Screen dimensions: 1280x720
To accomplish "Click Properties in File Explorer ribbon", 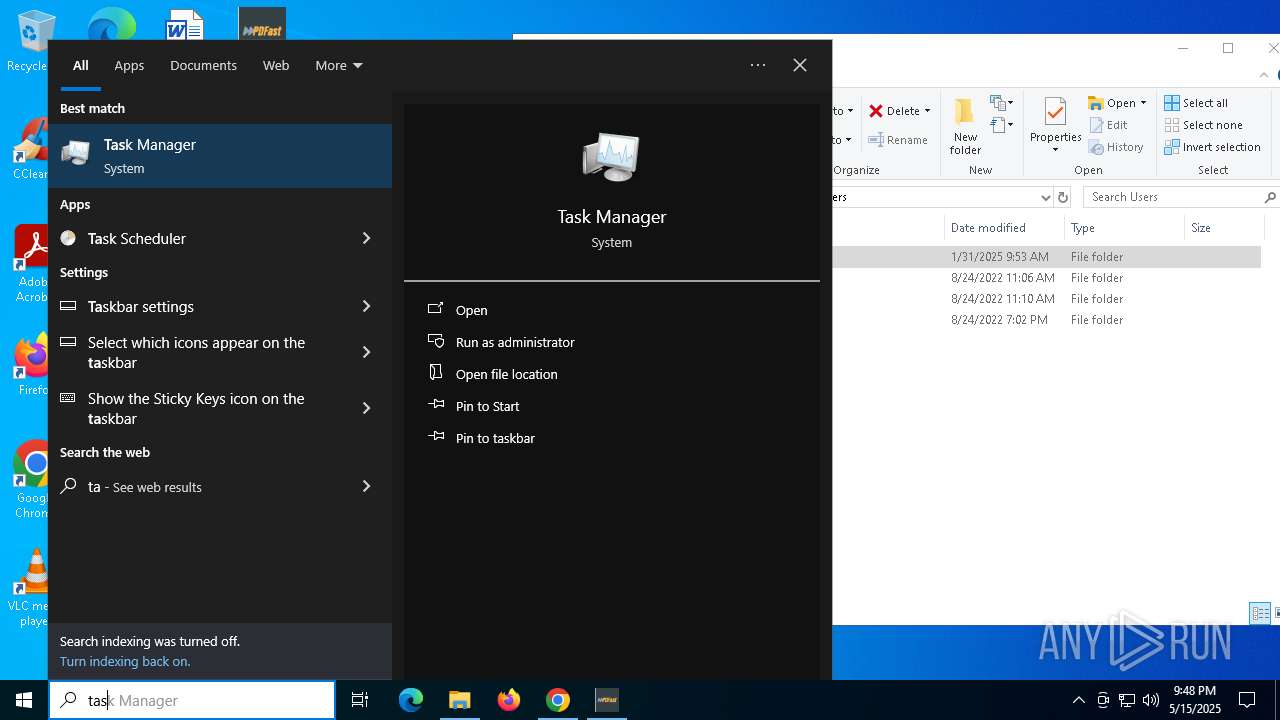I will pyautogui.click(x=1055, y=126).
